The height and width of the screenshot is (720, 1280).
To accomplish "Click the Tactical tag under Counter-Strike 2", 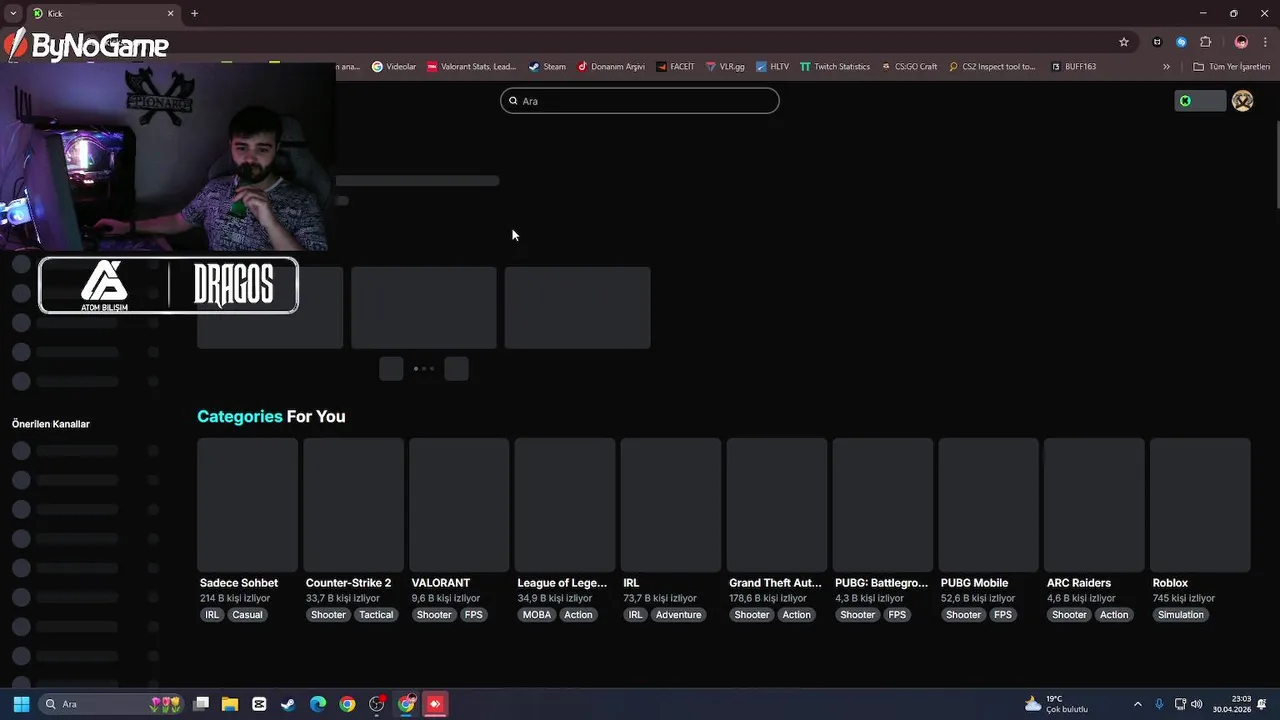I will click(x=376, y=615).
